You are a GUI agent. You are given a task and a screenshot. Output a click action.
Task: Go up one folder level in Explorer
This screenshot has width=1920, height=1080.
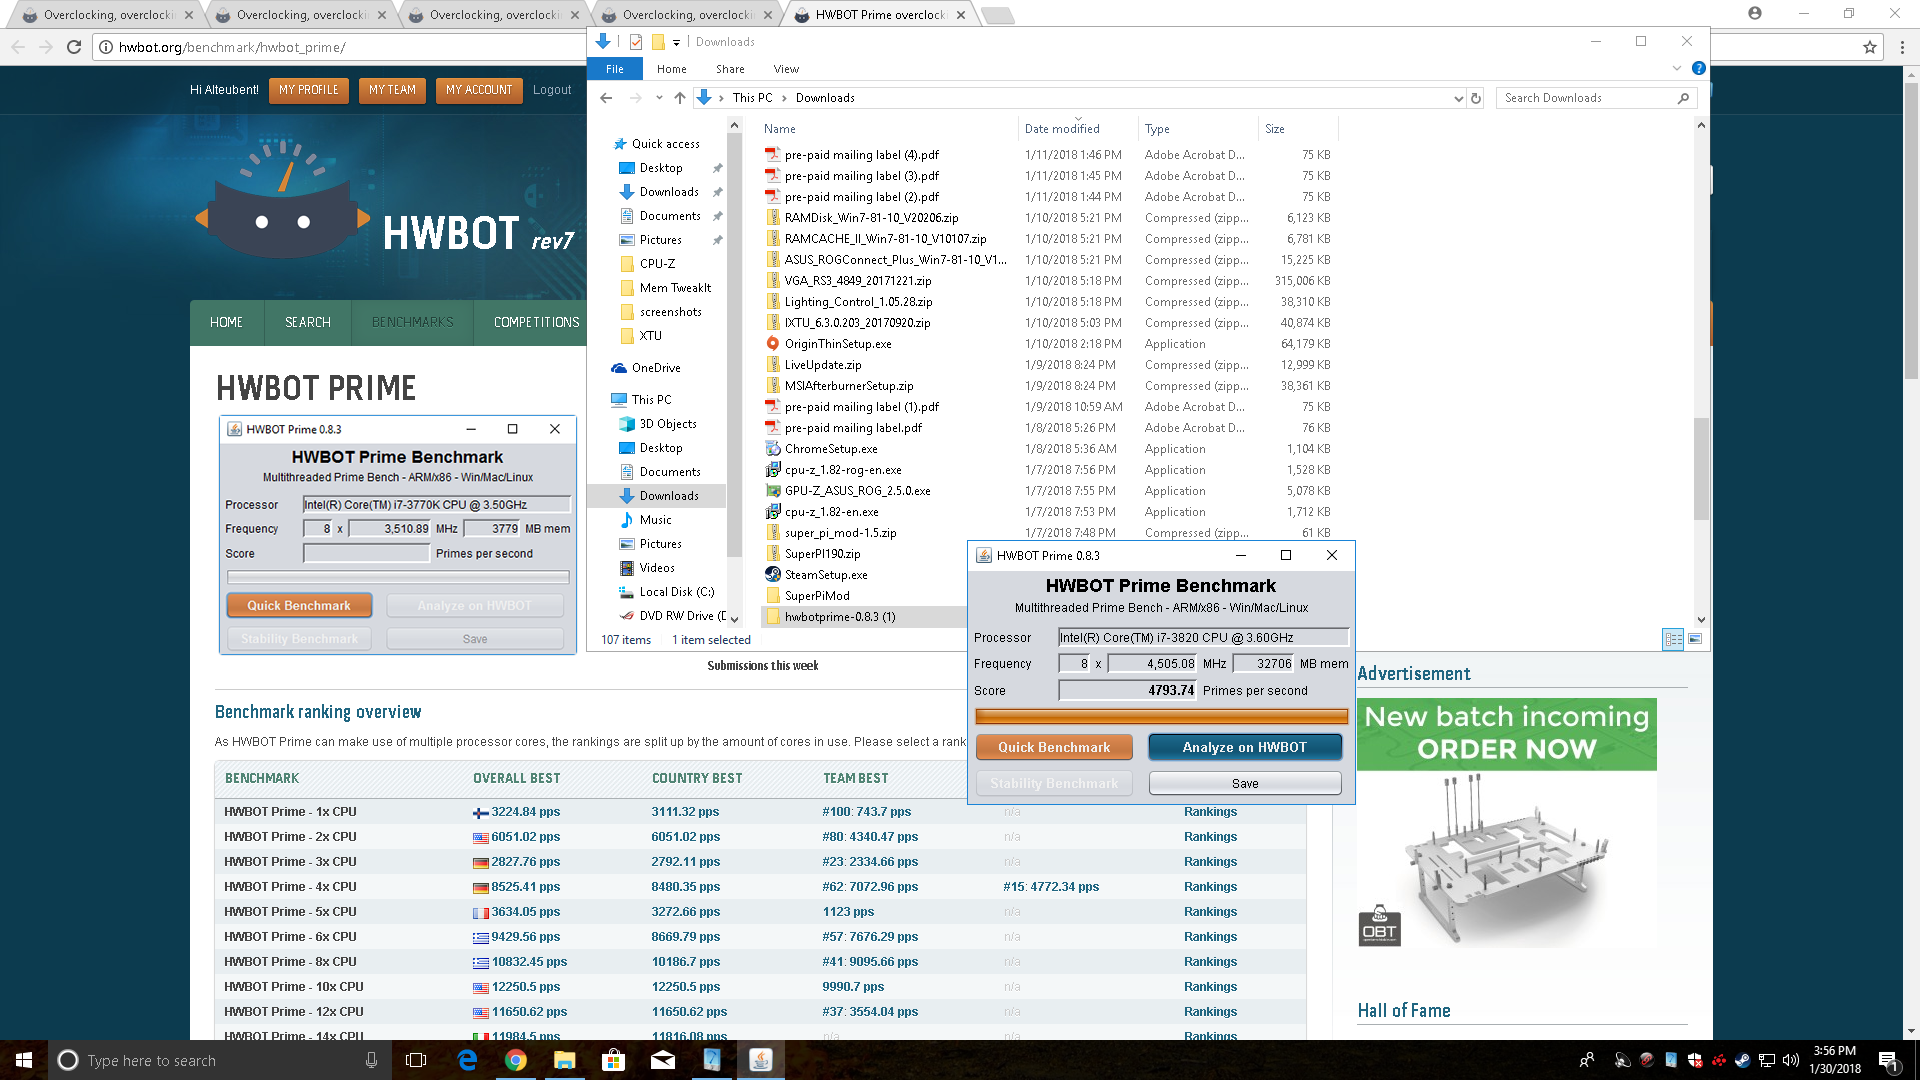(680, 98)
